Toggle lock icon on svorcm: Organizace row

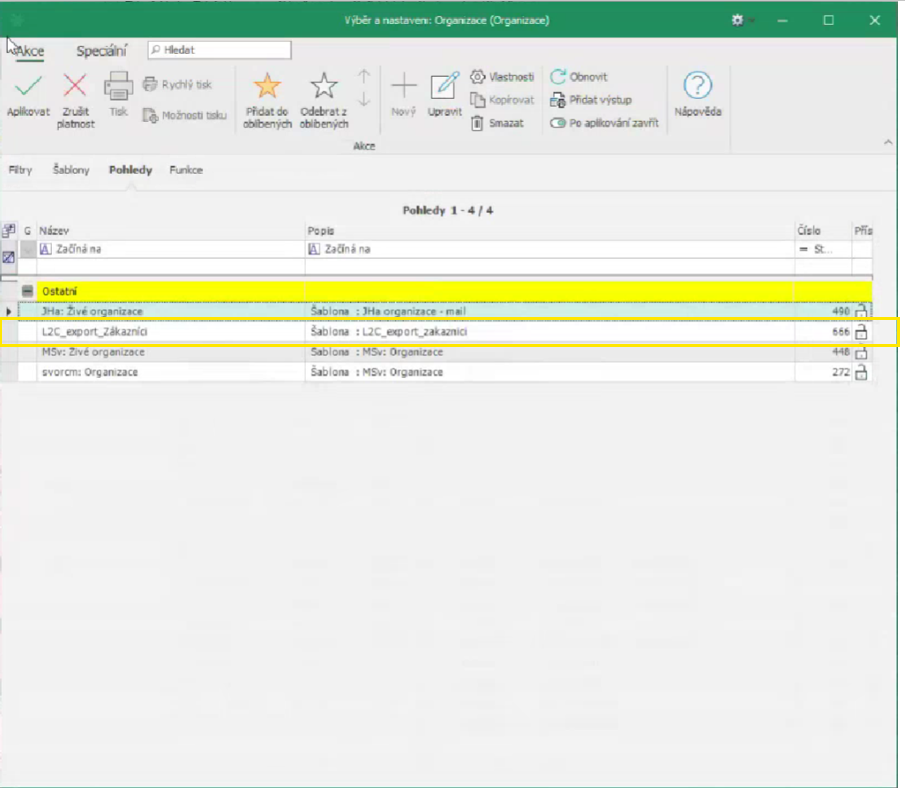coord(860,372)
